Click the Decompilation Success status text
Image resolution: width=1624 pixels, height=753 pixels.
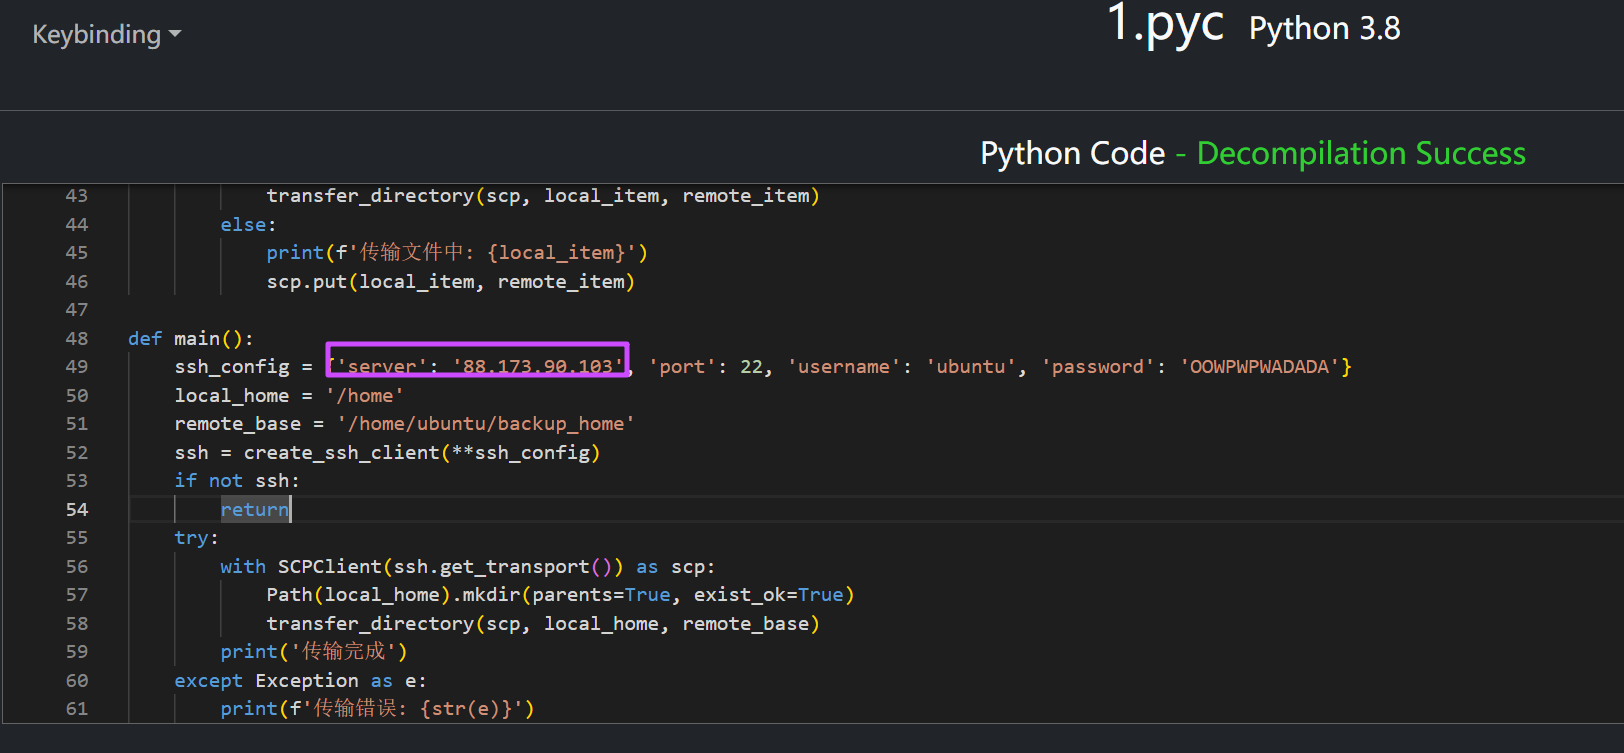pyautogui.click(x=1360, y=153)
